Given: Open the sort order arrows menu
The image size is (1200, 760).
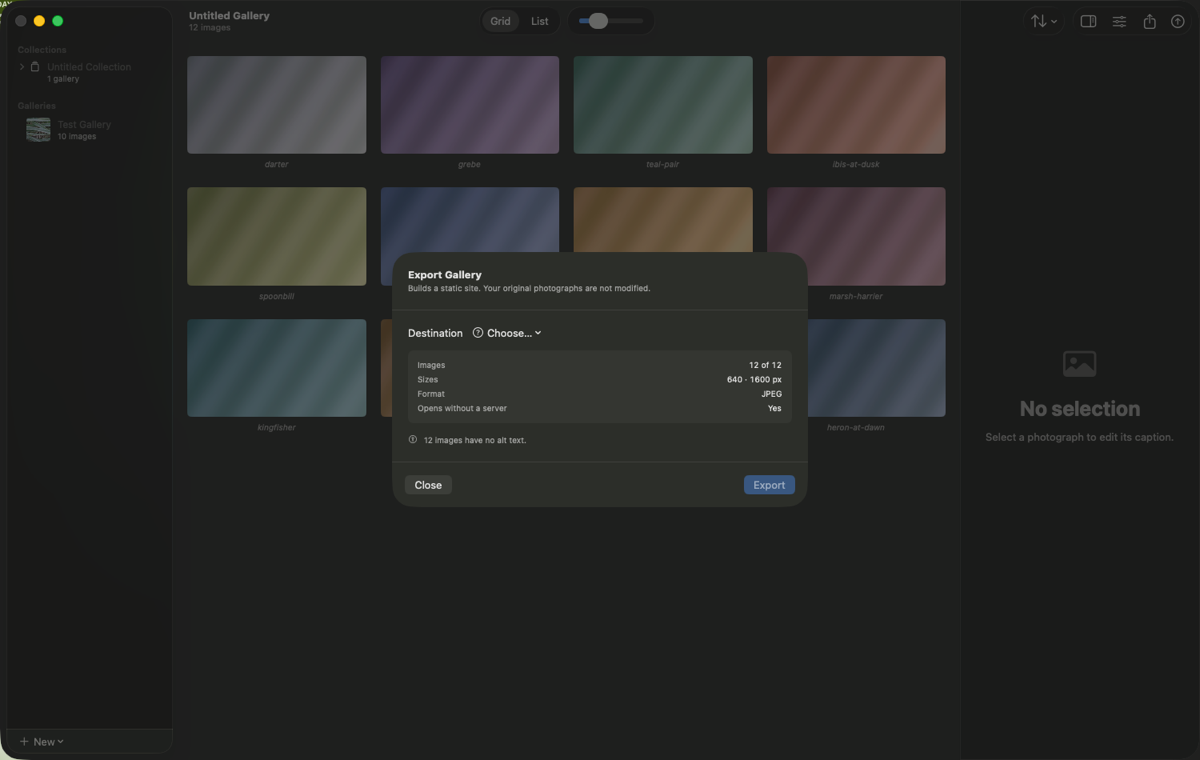Looking at the screenshot, I should [1043, 21].
